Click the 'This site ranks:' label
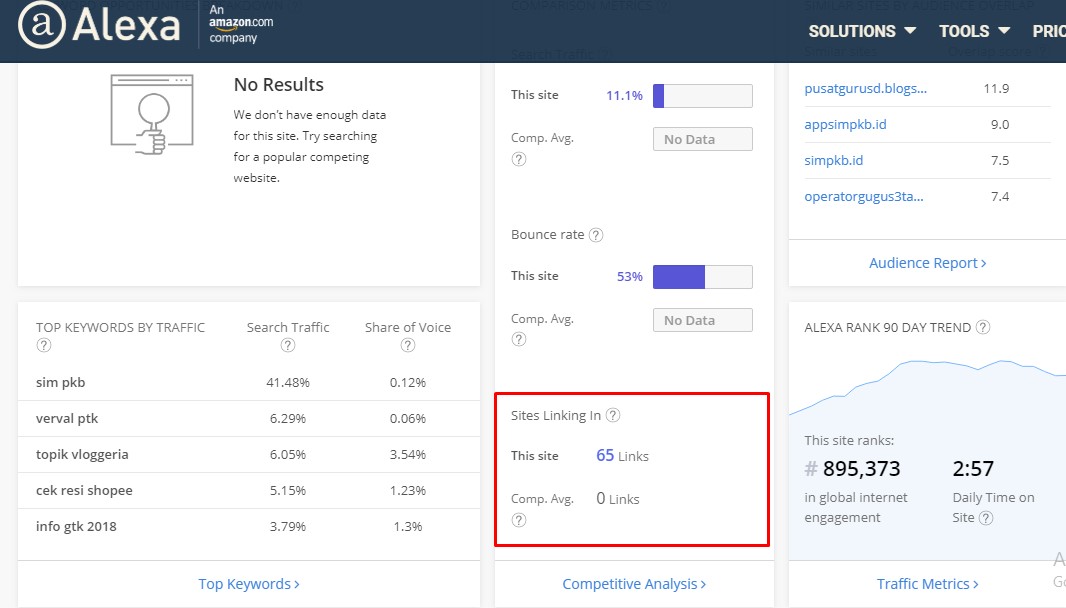This screenshot has height=608, width=1066. tap(849, 440)
